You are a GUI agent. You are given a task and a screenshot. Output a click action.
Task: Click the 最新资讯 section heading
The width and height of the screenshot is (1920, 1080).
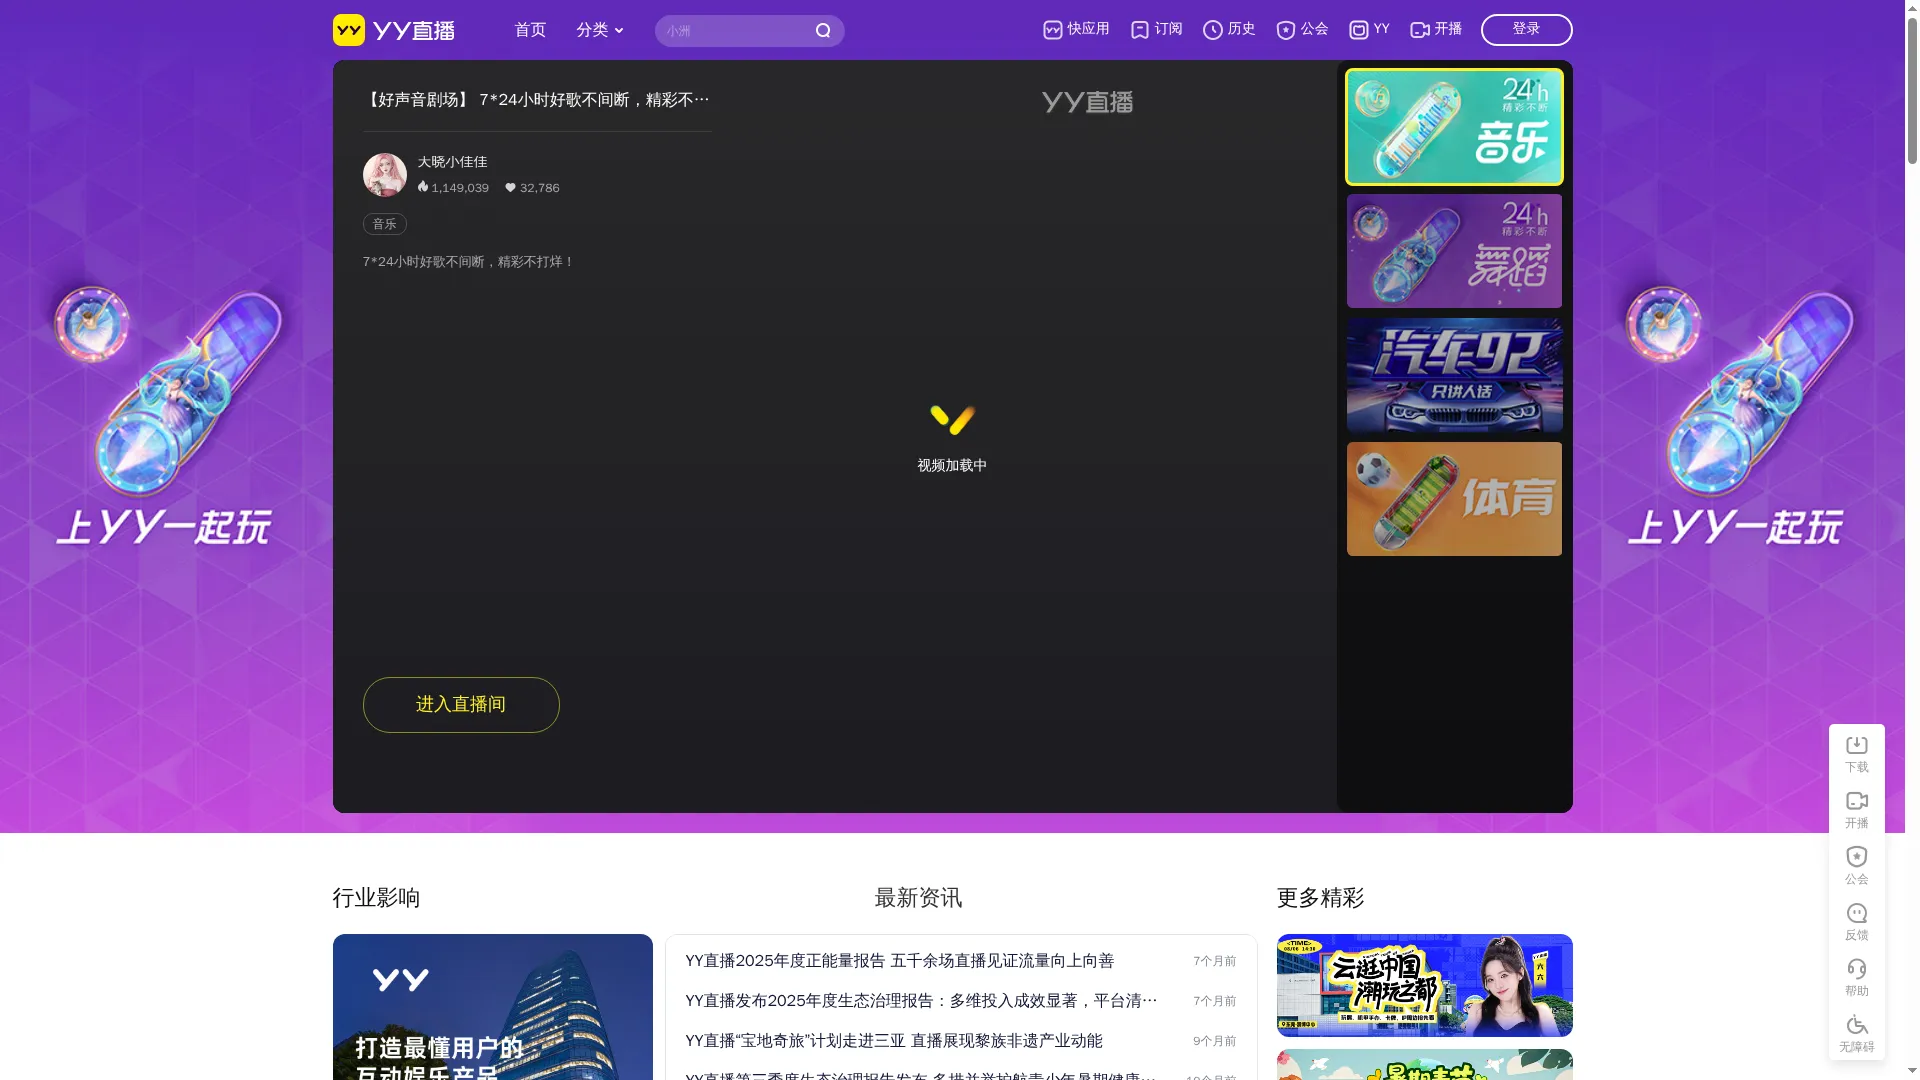(918, 898)
